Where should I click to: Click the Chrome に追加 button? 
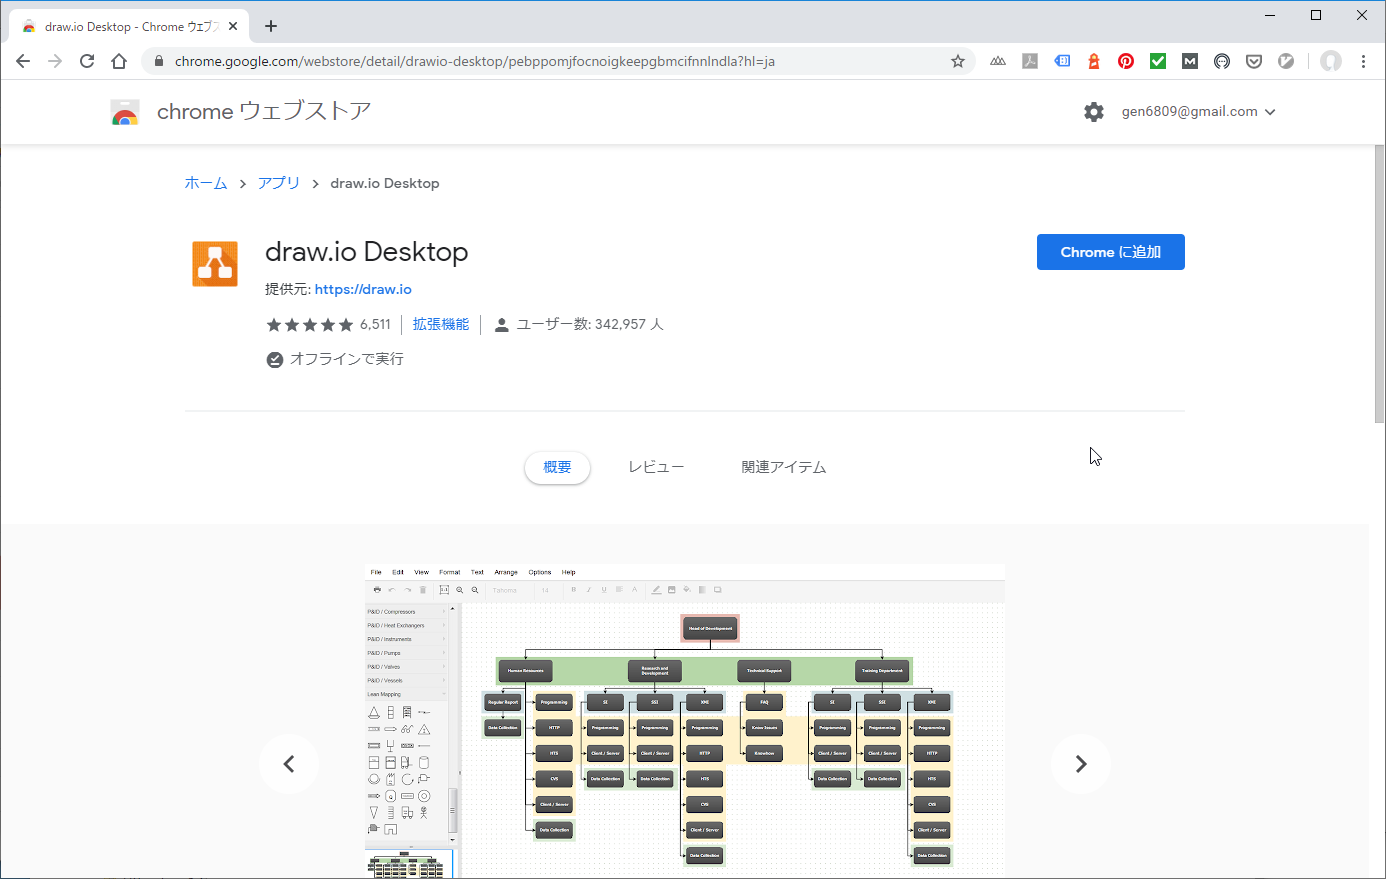click(1111, 252)
